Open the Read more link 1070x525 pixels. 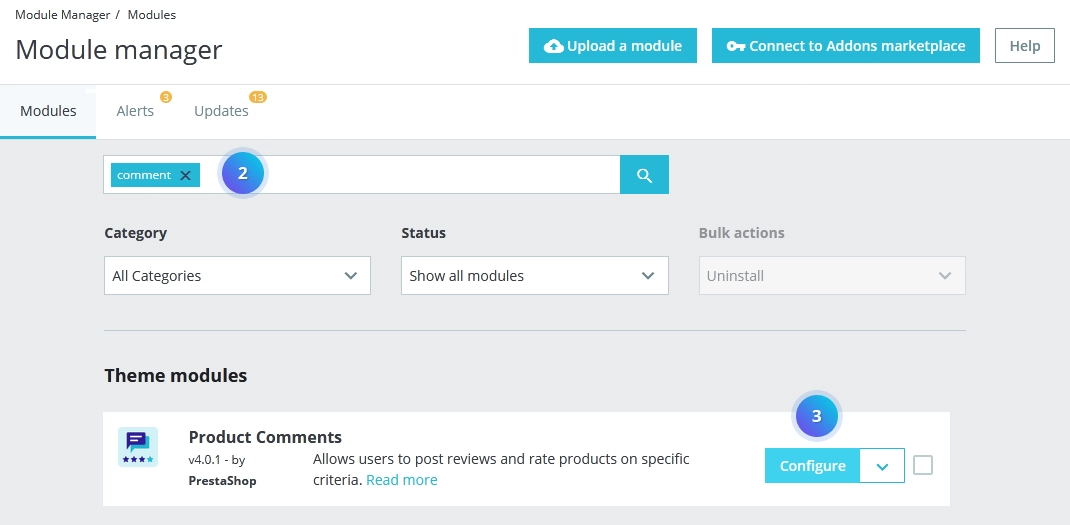tap(402, 480)
